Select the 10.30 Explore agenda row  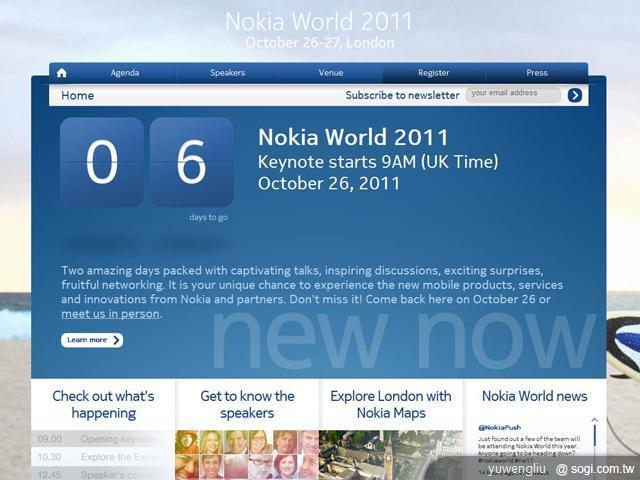point(103,457)
